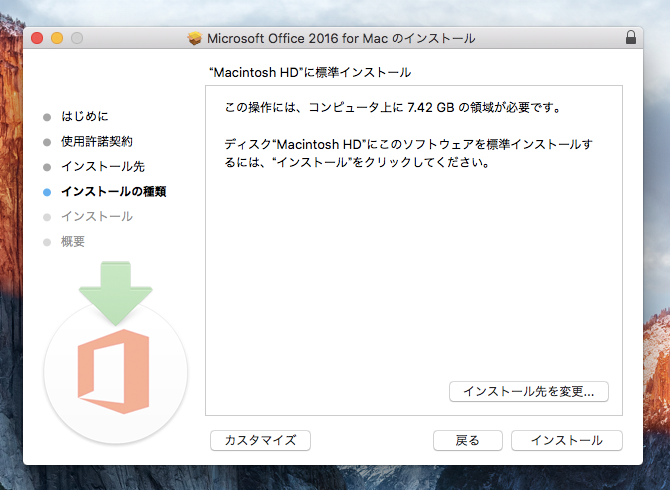Click the Microsoft Office 2016 for Mac window title
Viewport: 670px width, 490px height.
pyautogui.click(x=341, y=38)
